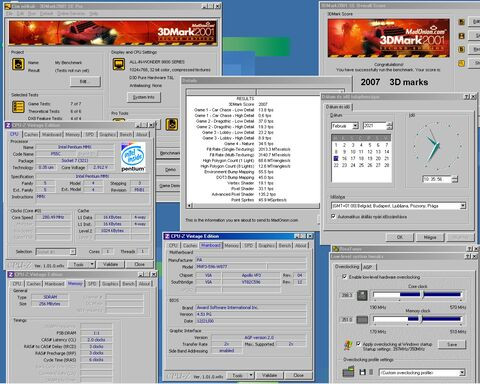The height and width of the screenshot is (384, 480).
Task: Click the delete profile trash icon
Action: [371, 372]
